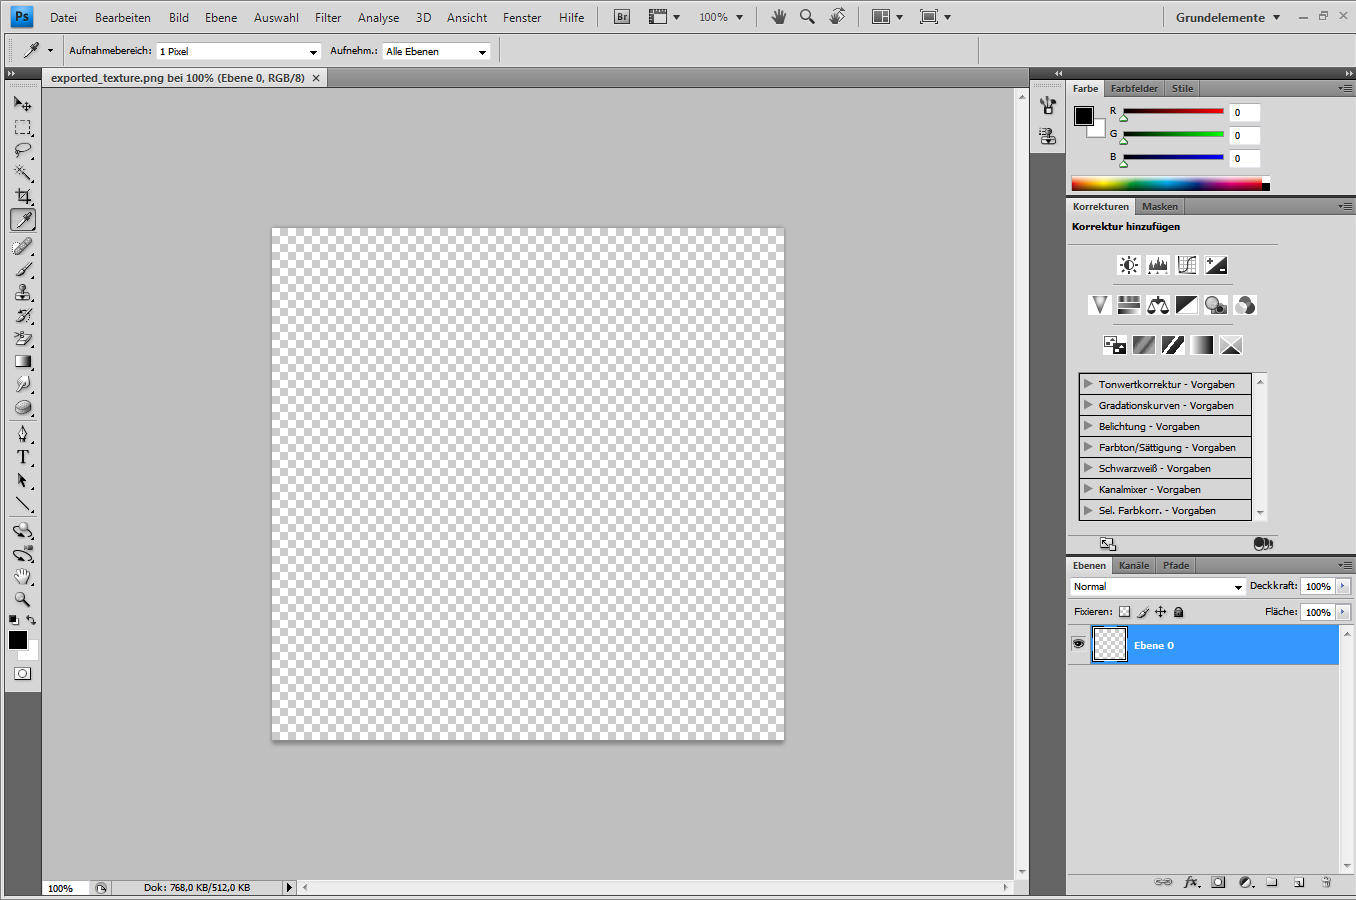
Task: Open Deckkraft slider arrow
Action: 1343,587
